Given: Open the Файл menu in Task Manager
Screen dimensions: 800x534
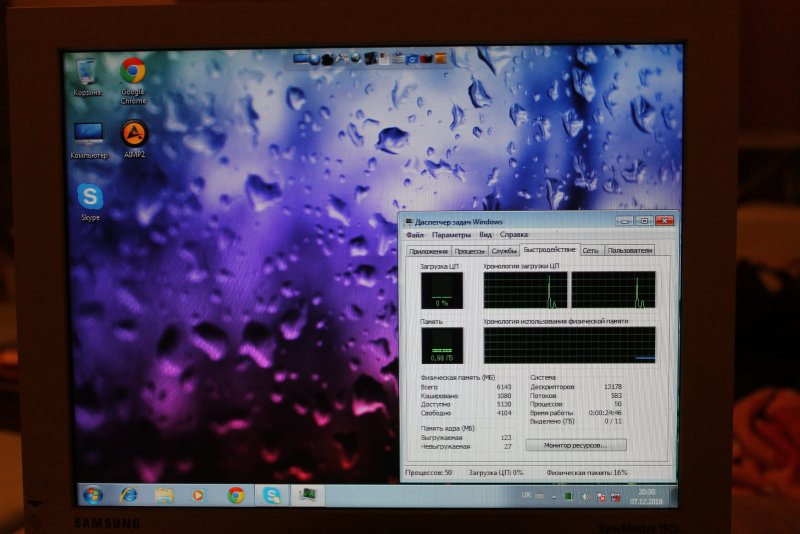Looking at the screenshot, I should pos(415,234).
